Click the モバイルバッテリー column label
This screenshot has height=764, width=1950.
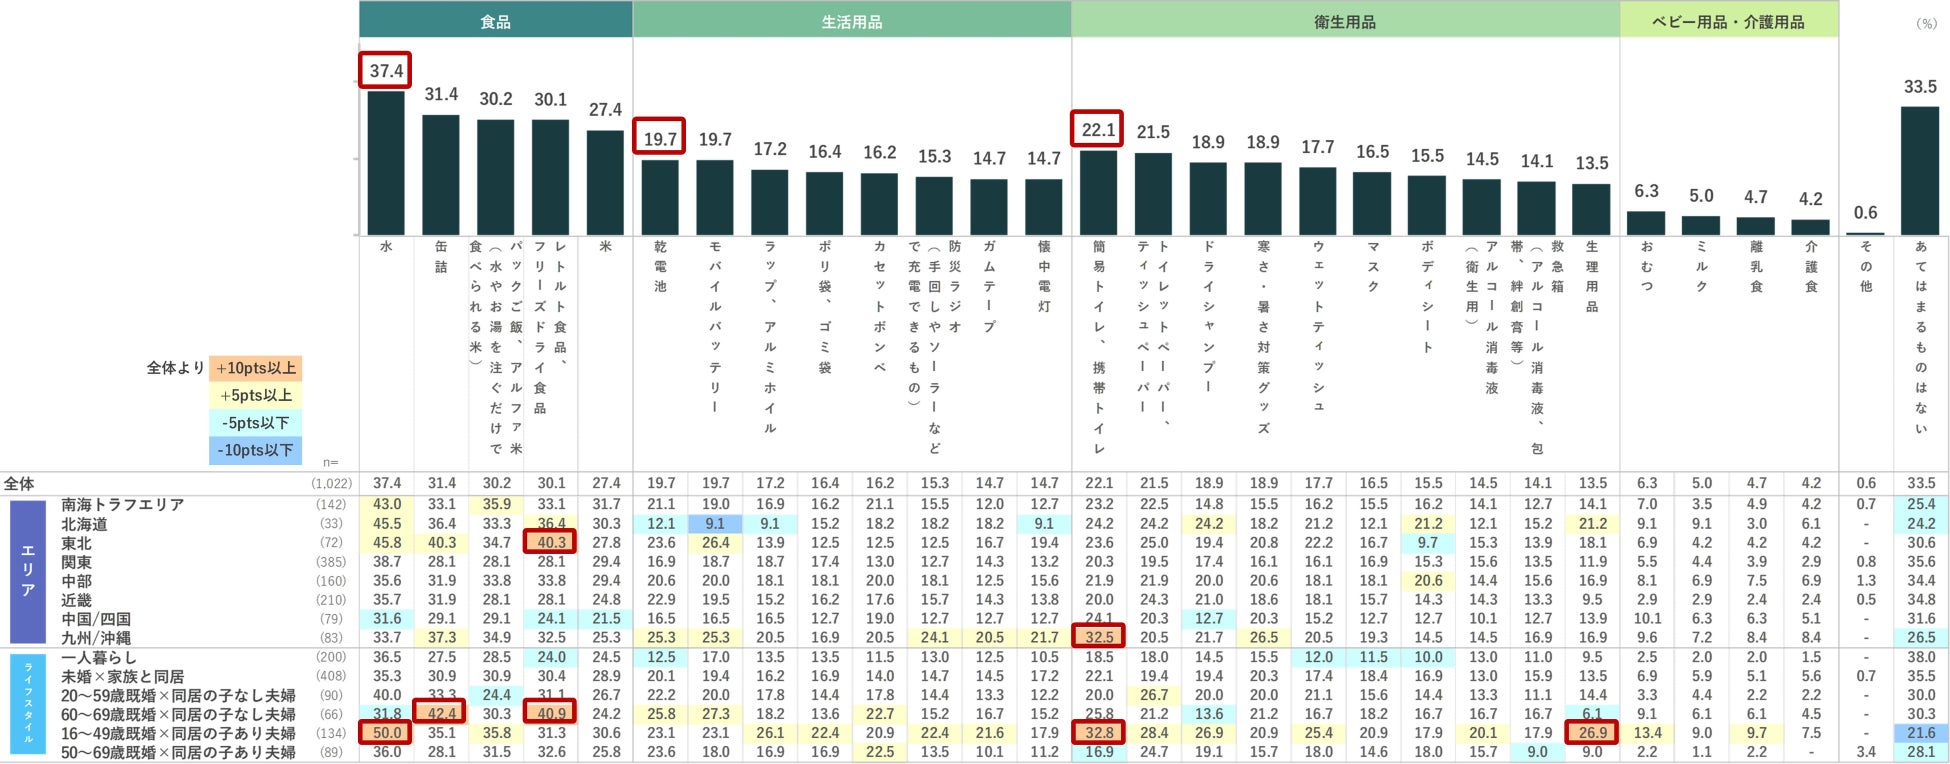pyautogui.click(x=715, y=327)
